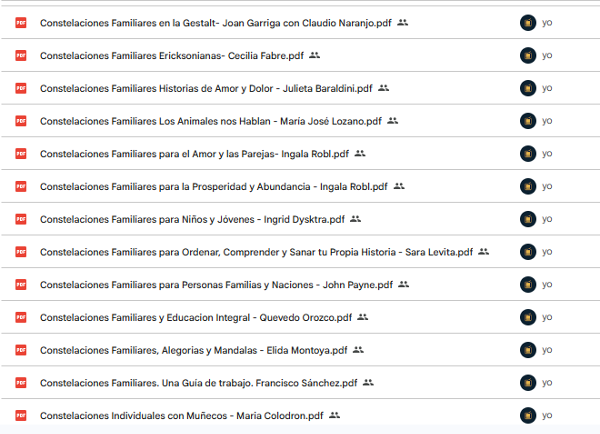Click owner 'yo' in Elida Montoya row
This screenshot has width=600, height=434.
547,350
